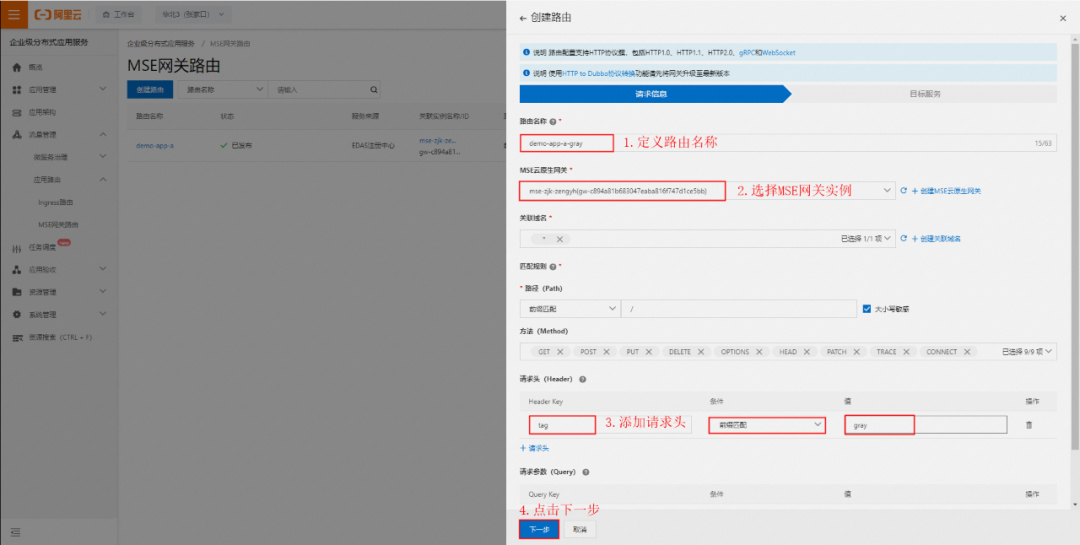Image resolution: width=1080 pixels, height=545 pixels.
Task: Collapse the 应用路由 chevron
Action: coord(103,179)
